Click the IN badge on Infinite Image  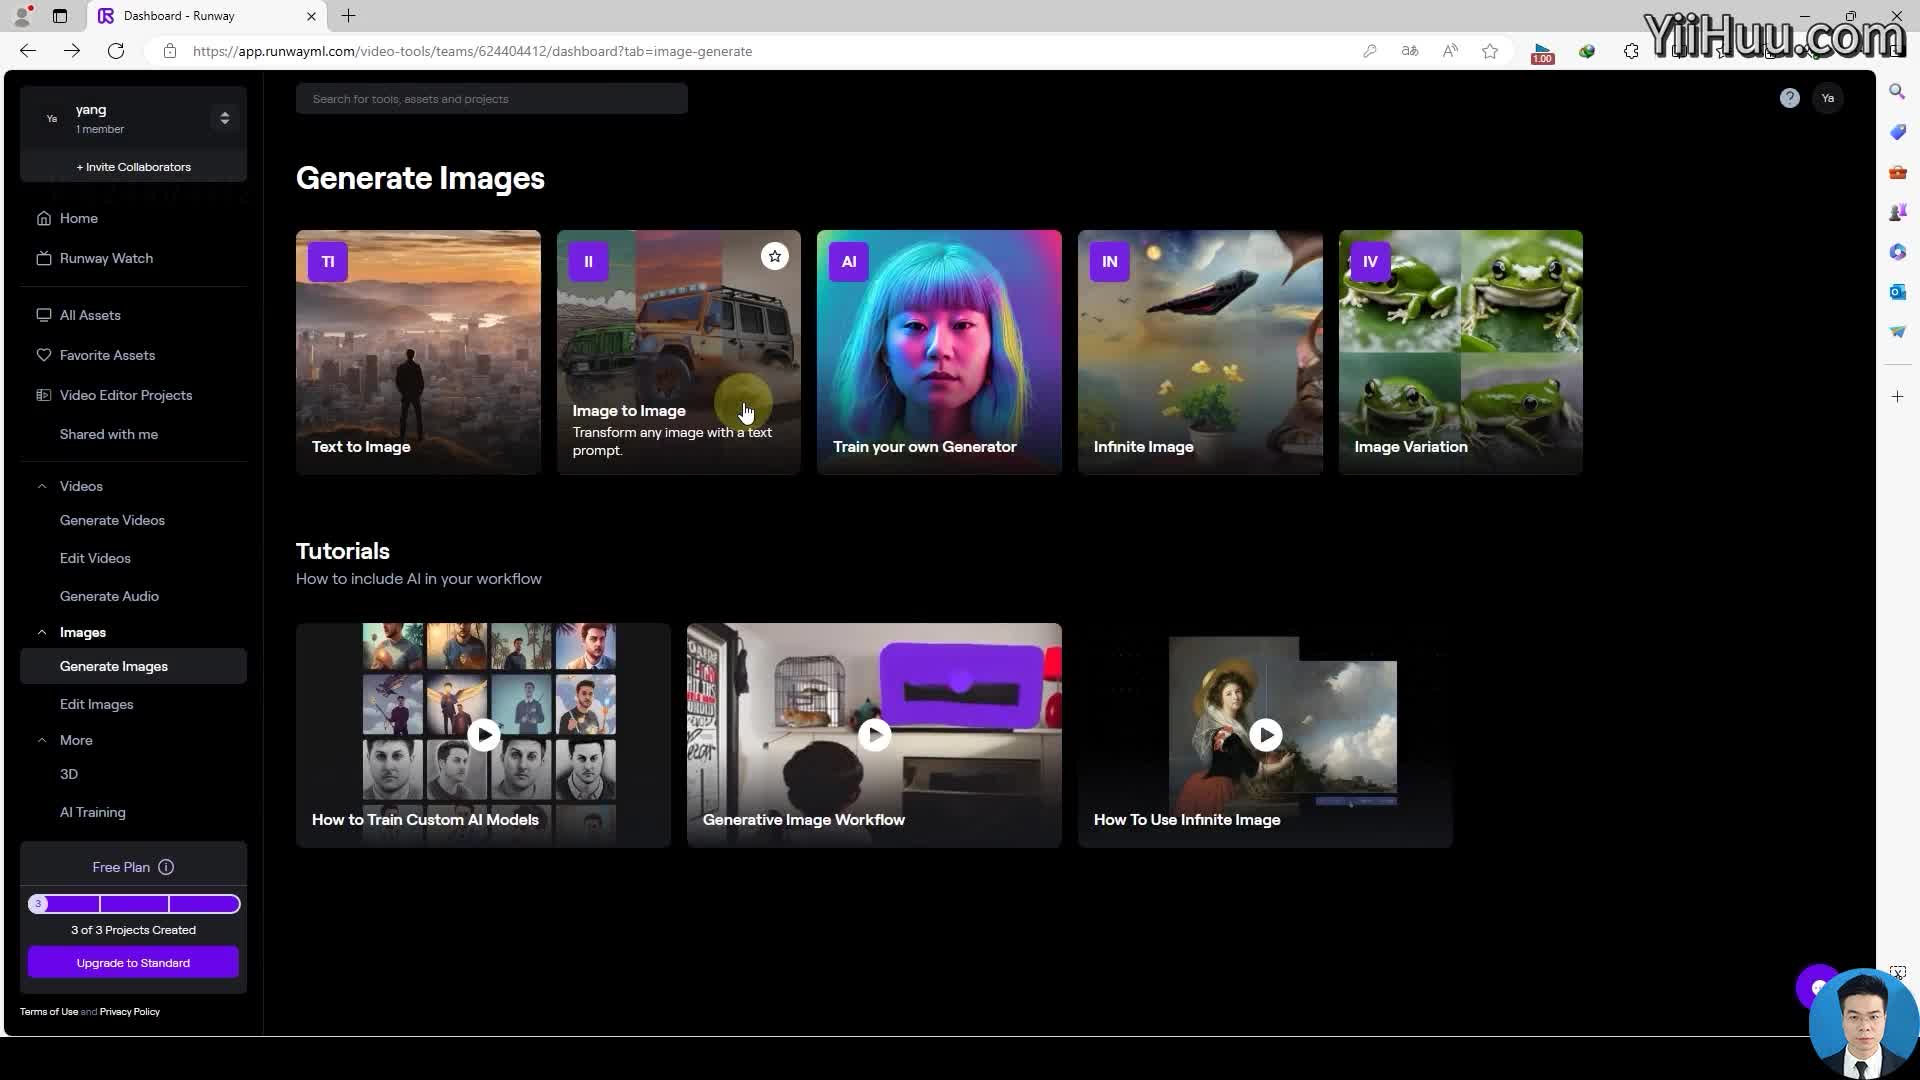[x=1110, y=262]
